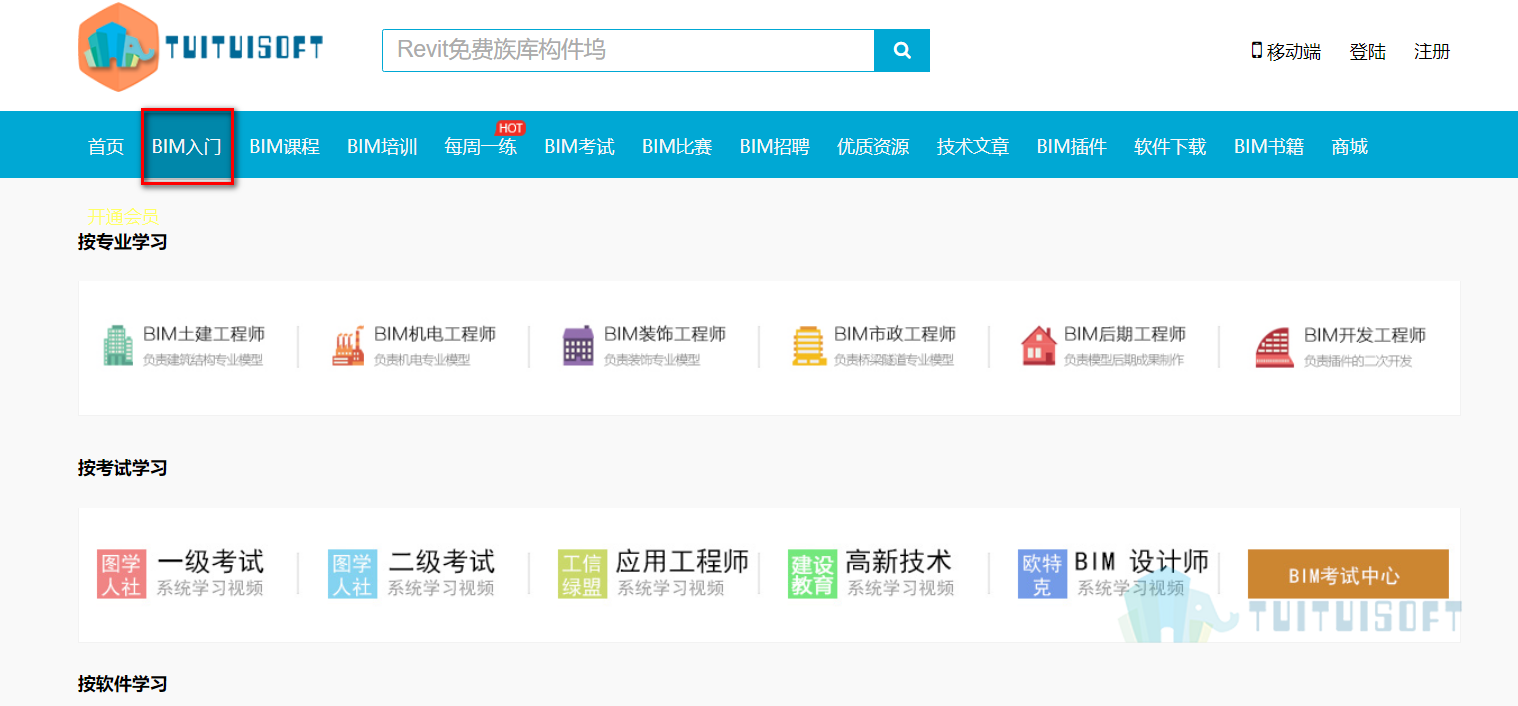Click the mobile phone icon beside 移动端
The width and height of the screenshot is (1518, 706).
1256,50
